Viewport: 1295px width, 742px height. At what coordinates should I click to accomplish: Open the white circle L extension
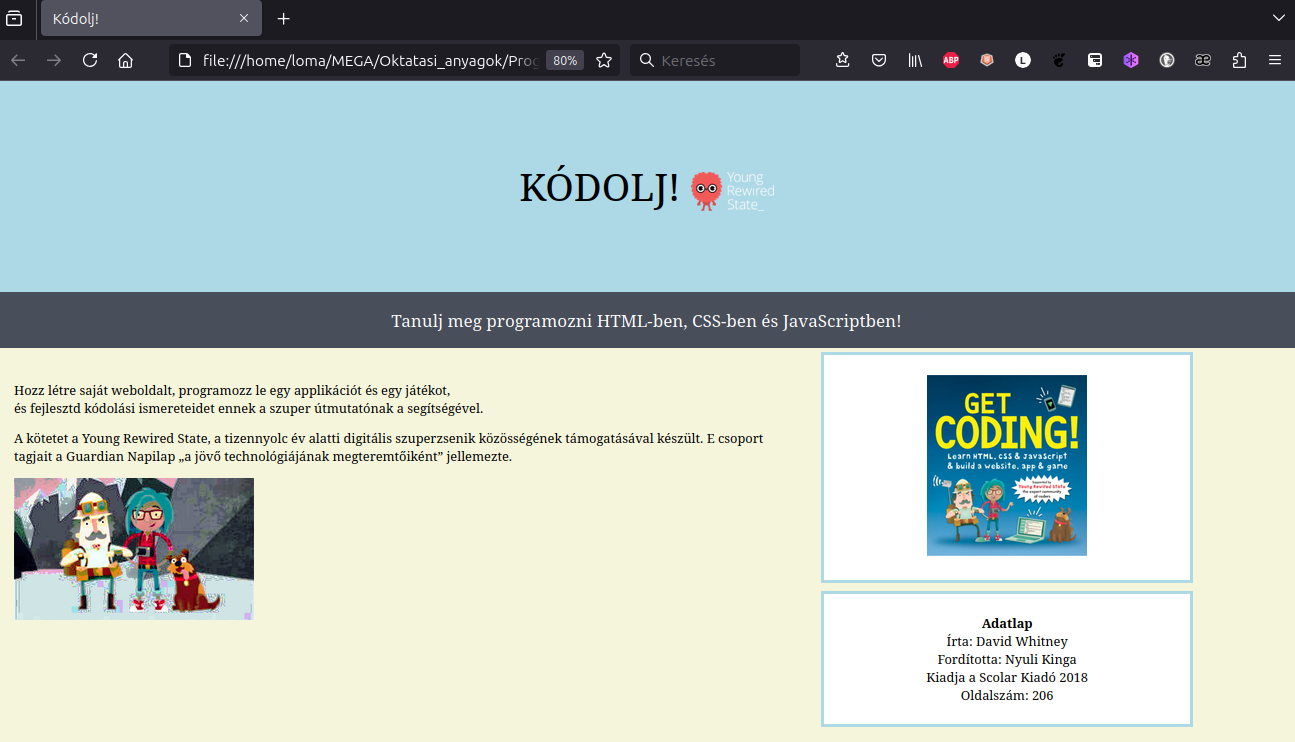click(1023, 60)
